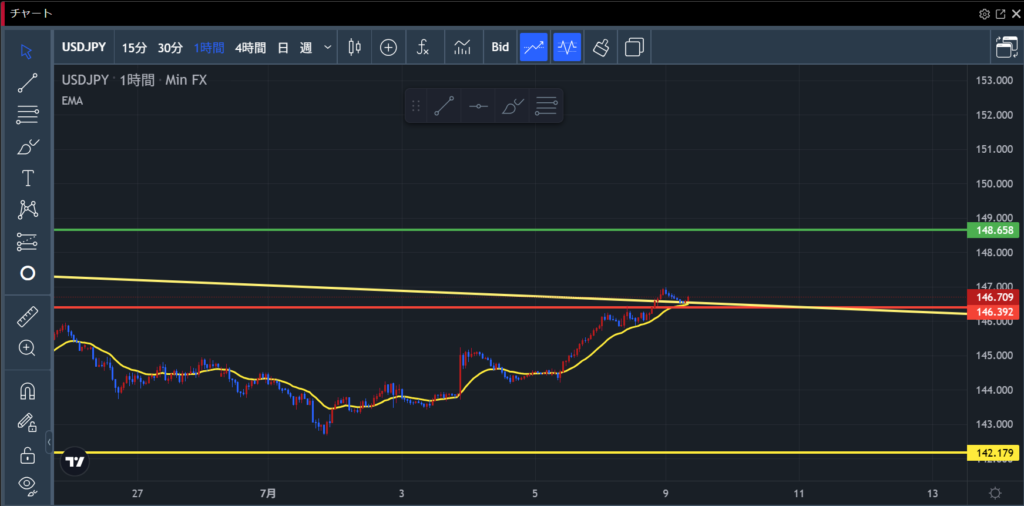This screenshot has height=506, width=1024.
Task: Toggle the Bid price setting
Action: coord(500,47)
